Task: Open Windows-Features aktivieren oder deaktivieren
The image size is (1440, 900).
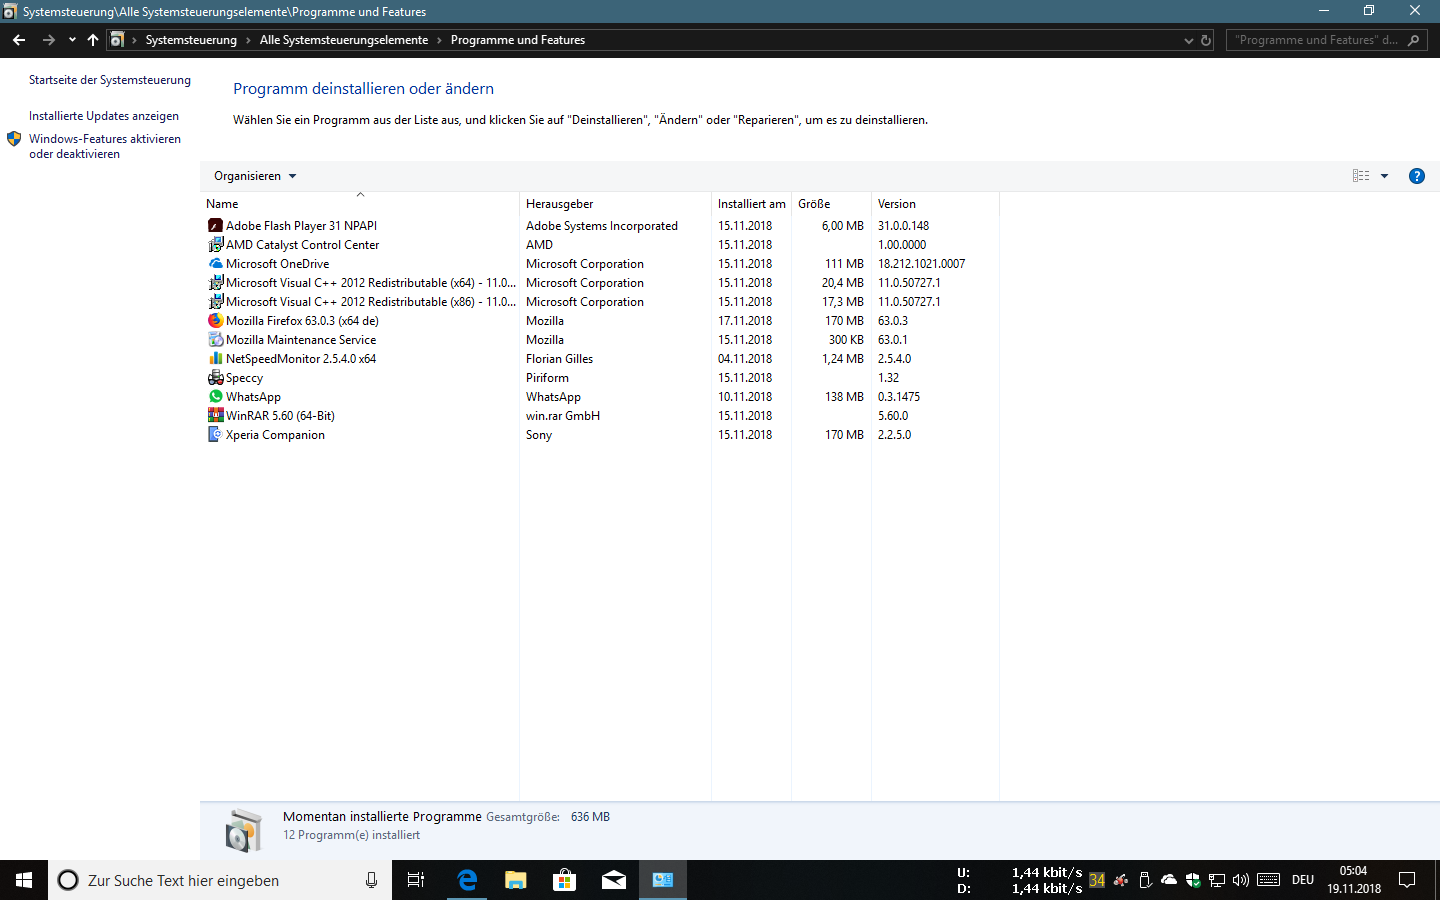Action: click(105, 146)
